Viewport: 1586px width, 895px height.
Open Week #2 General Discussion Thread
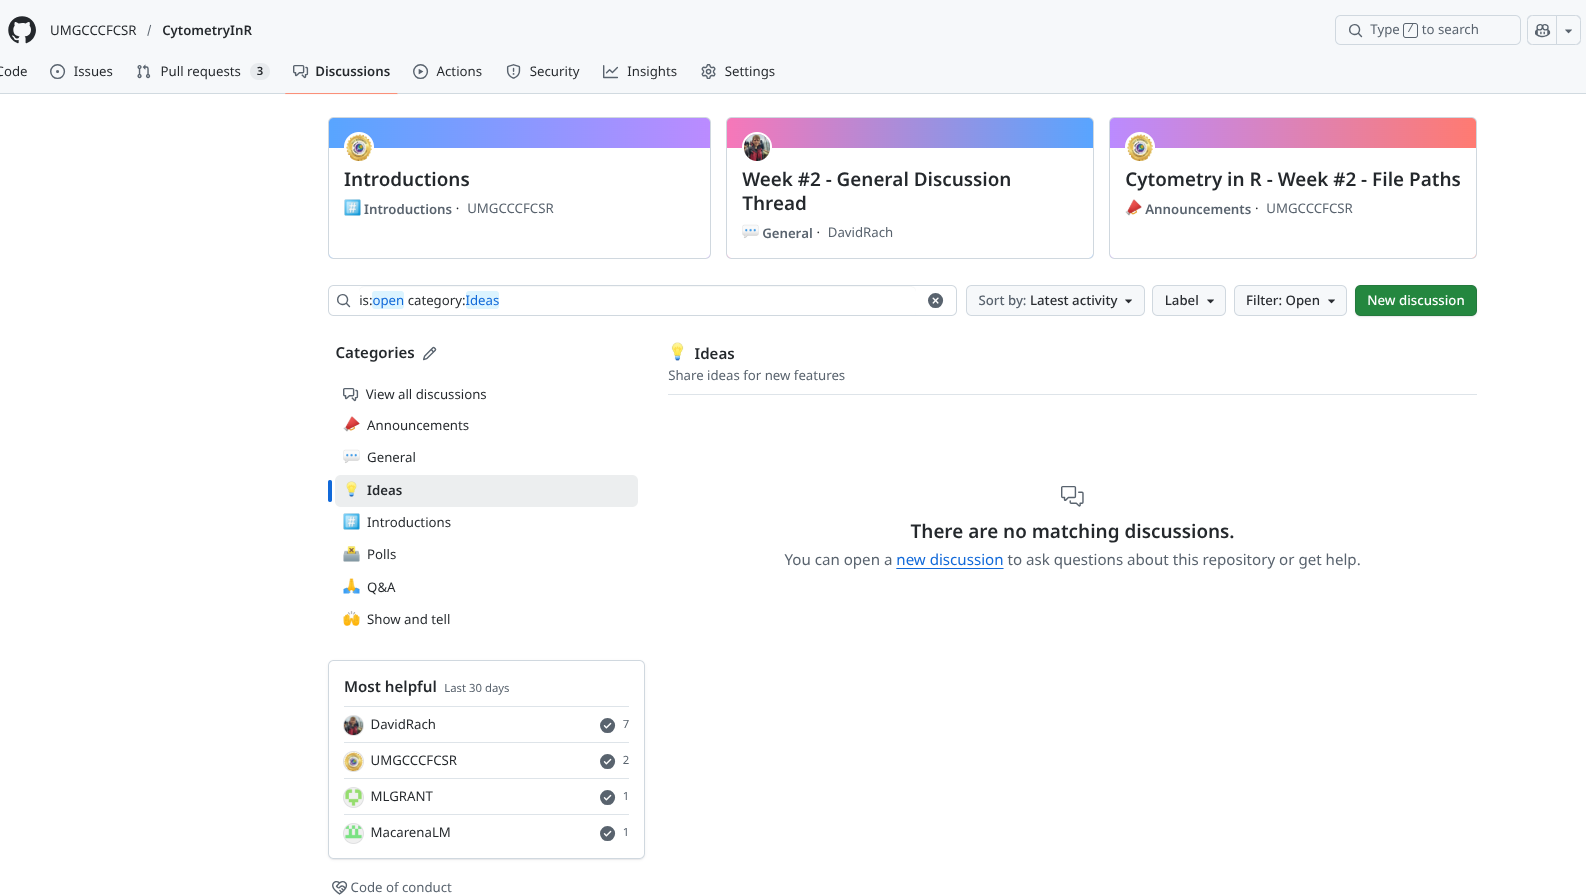point(875,191)
